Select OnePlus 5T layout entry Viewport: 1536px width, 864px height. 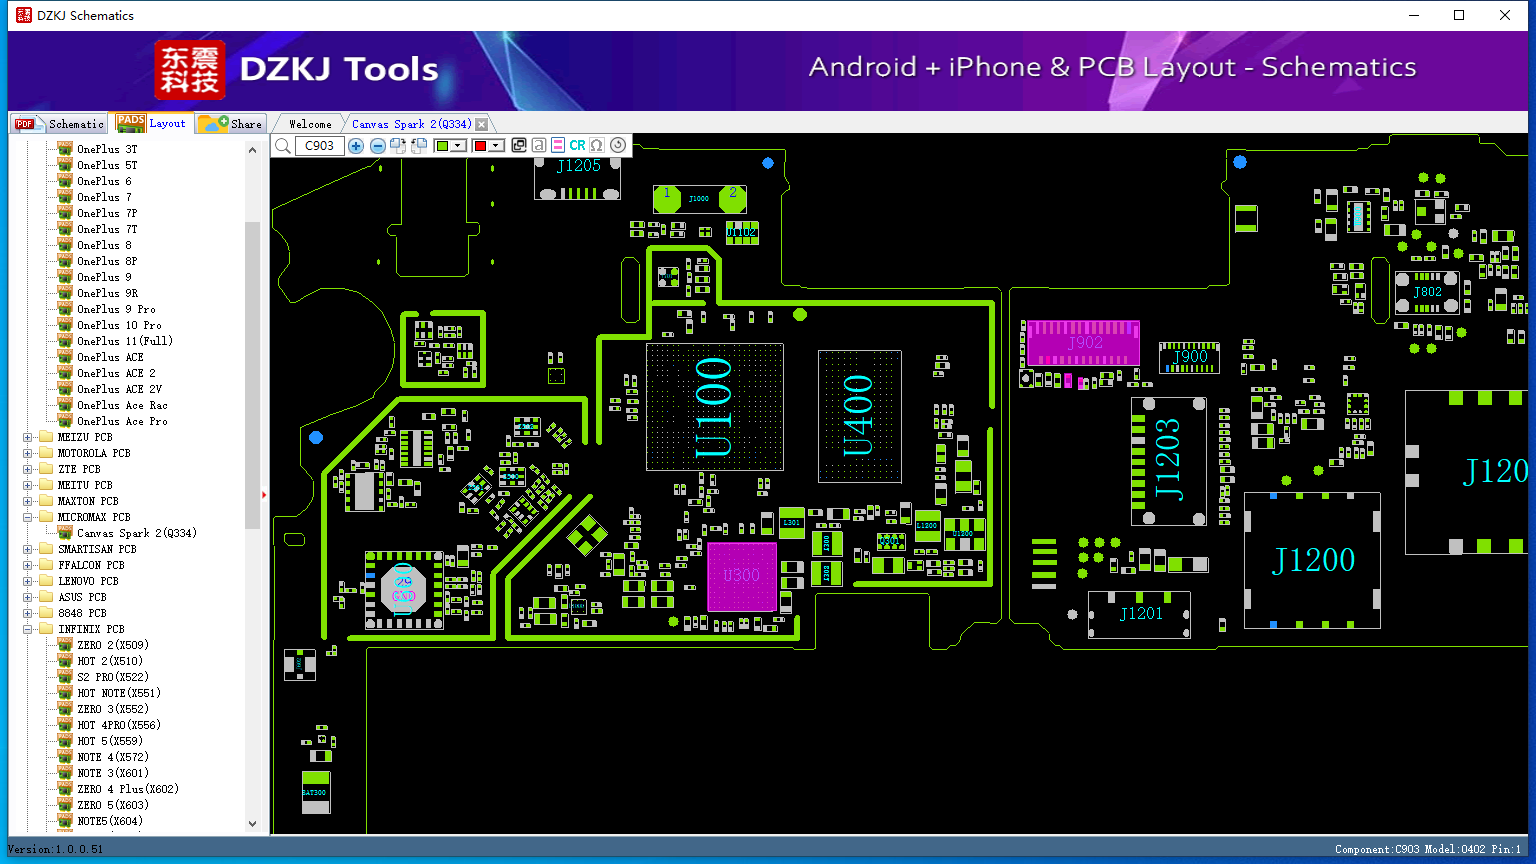pyautogui.click(x=107, y=165)
